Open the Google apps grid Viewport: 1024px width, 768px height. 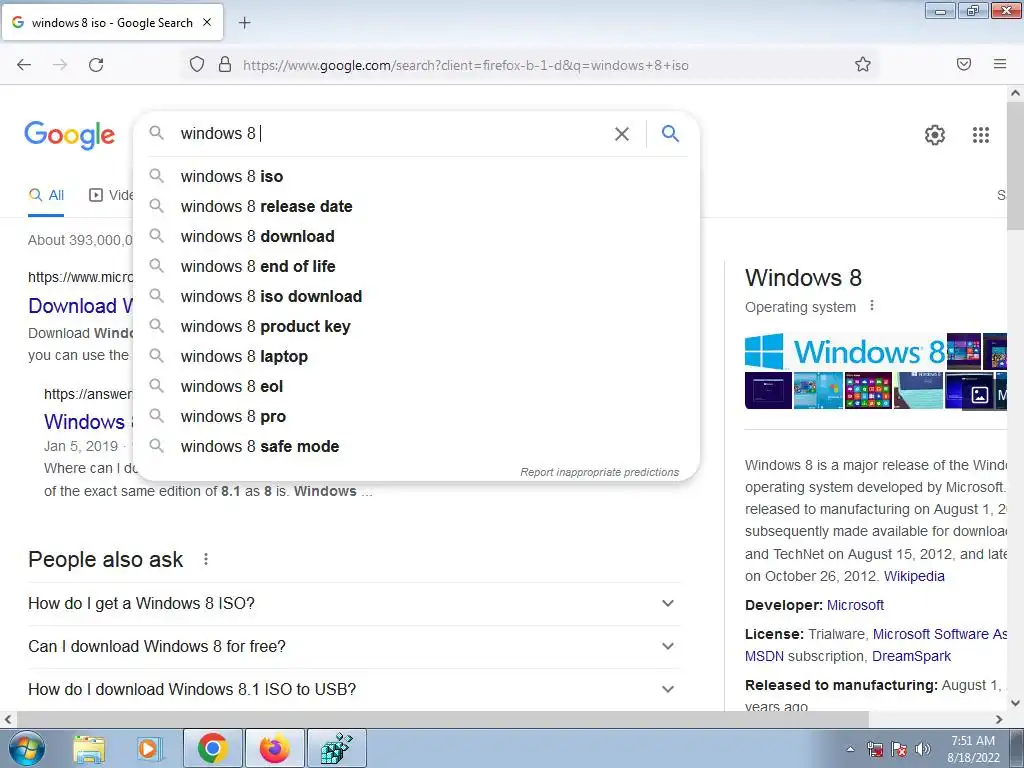pyautogui.click(x=981, y=135)
